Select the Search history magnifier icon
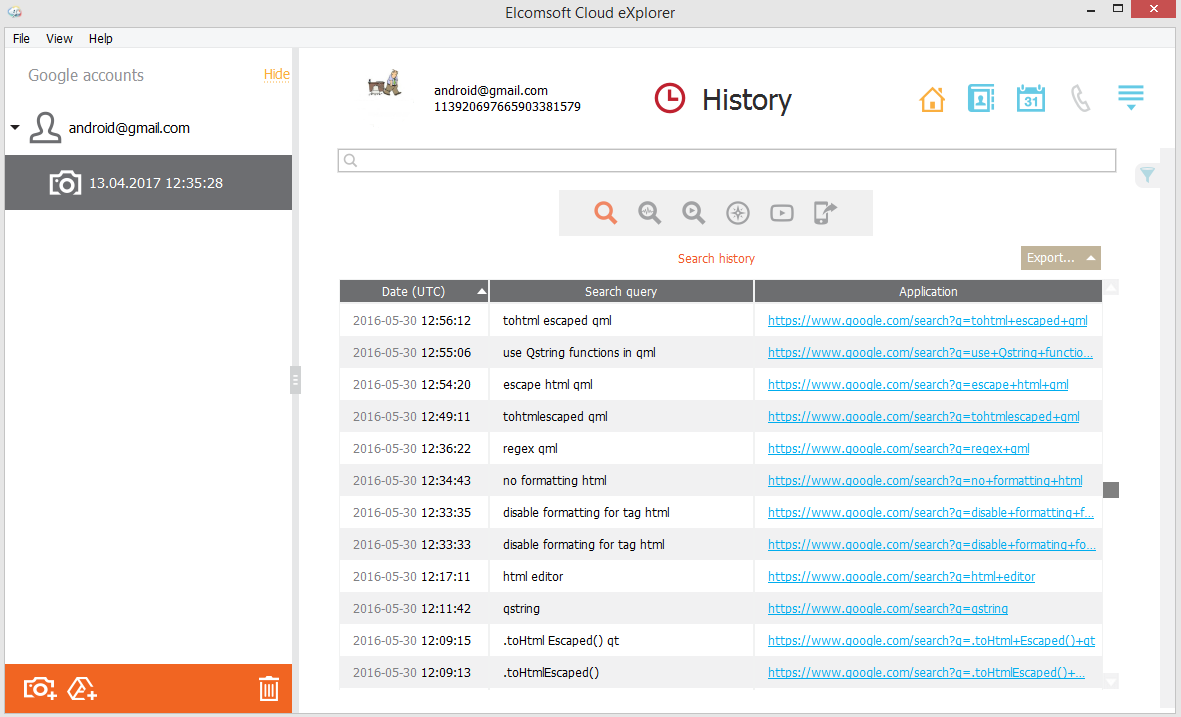This screenshot has height=717, width=1181. pos(606,213)
